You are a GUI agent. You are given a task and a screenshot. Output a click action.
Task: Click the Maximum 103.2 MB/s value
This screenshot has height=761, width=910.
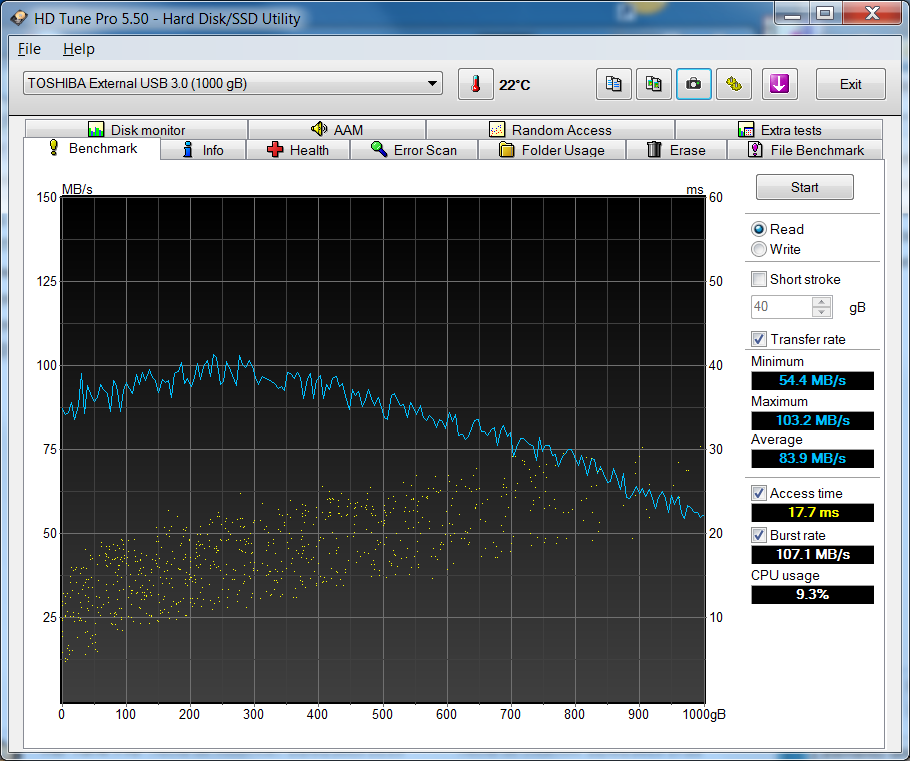point(812,420)
